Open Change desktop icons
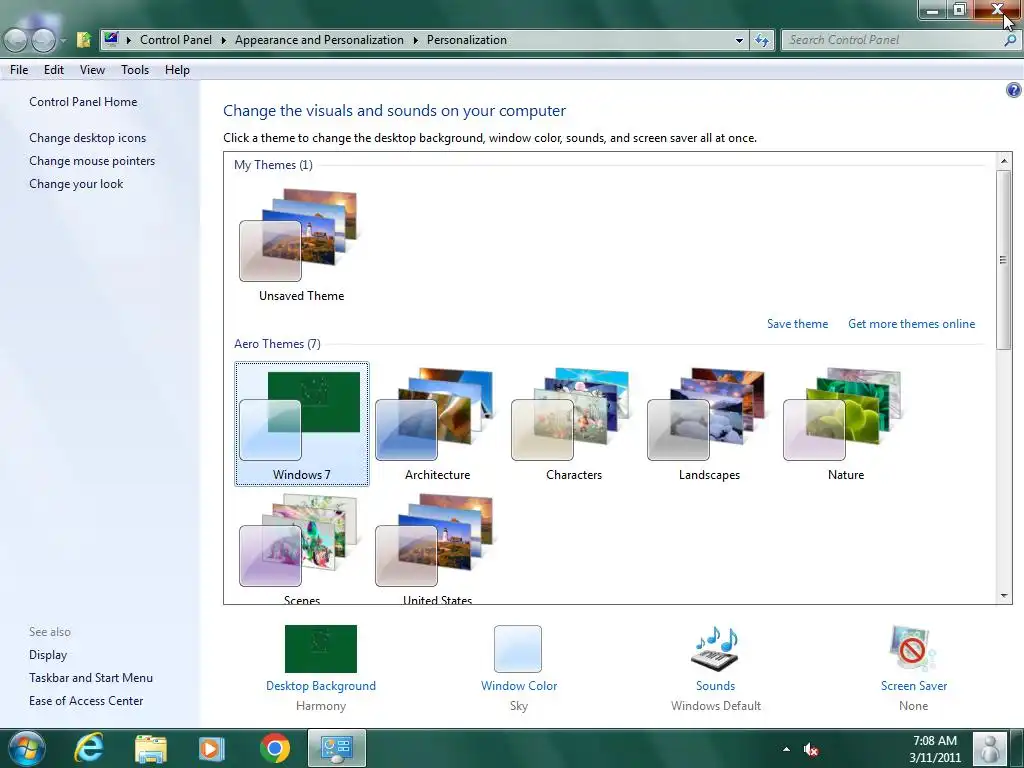Screen dimensions: 1024x768 (88, 138)
